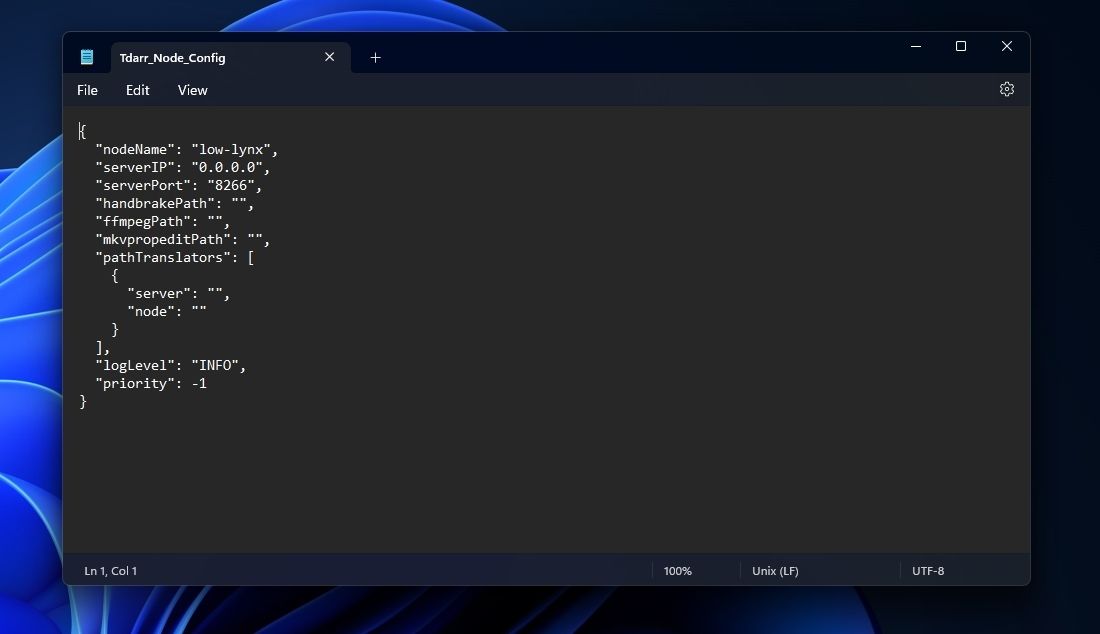
Task: Click the Unix (LF) line-ending indicator
Action: click(775, 570)
